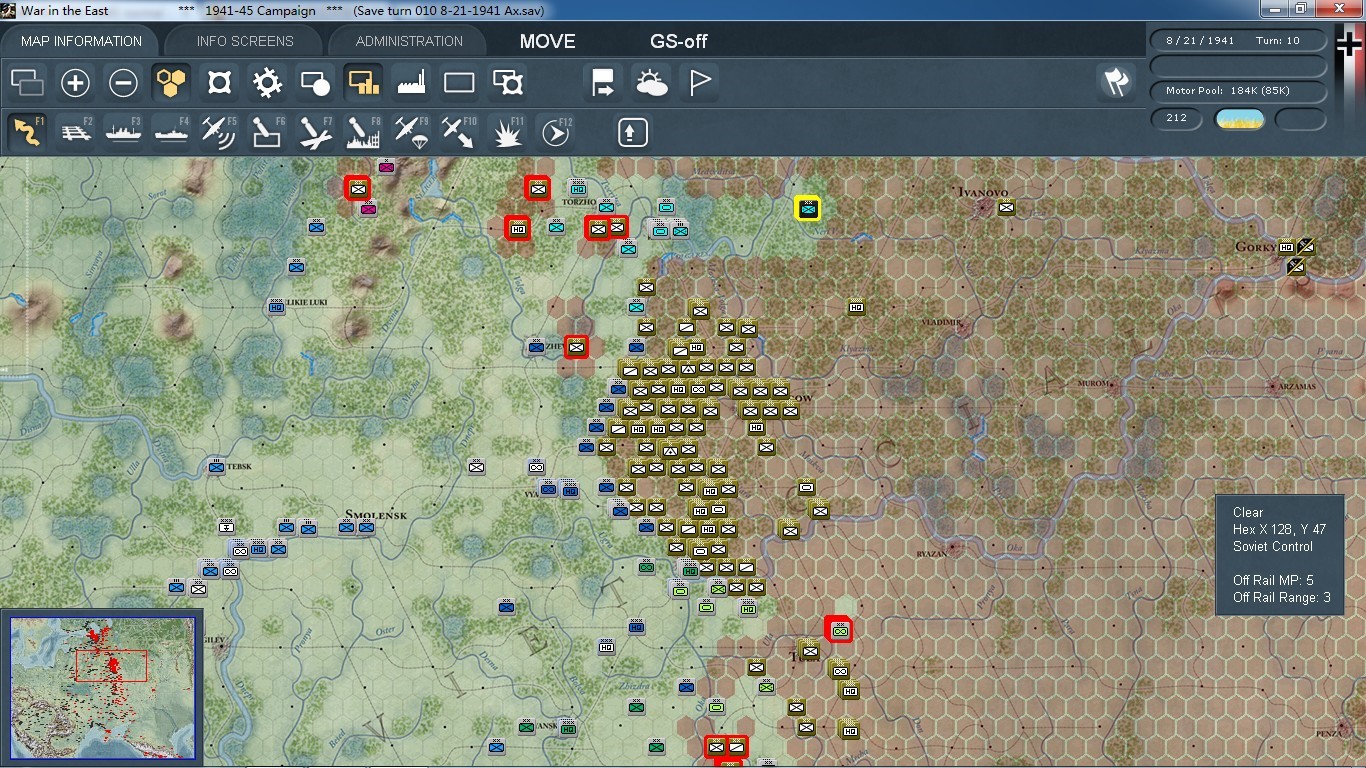The height and width of the screenshot is (768, 1366).
Task: Select F2 rail move mode
Action: click(75, 132)
